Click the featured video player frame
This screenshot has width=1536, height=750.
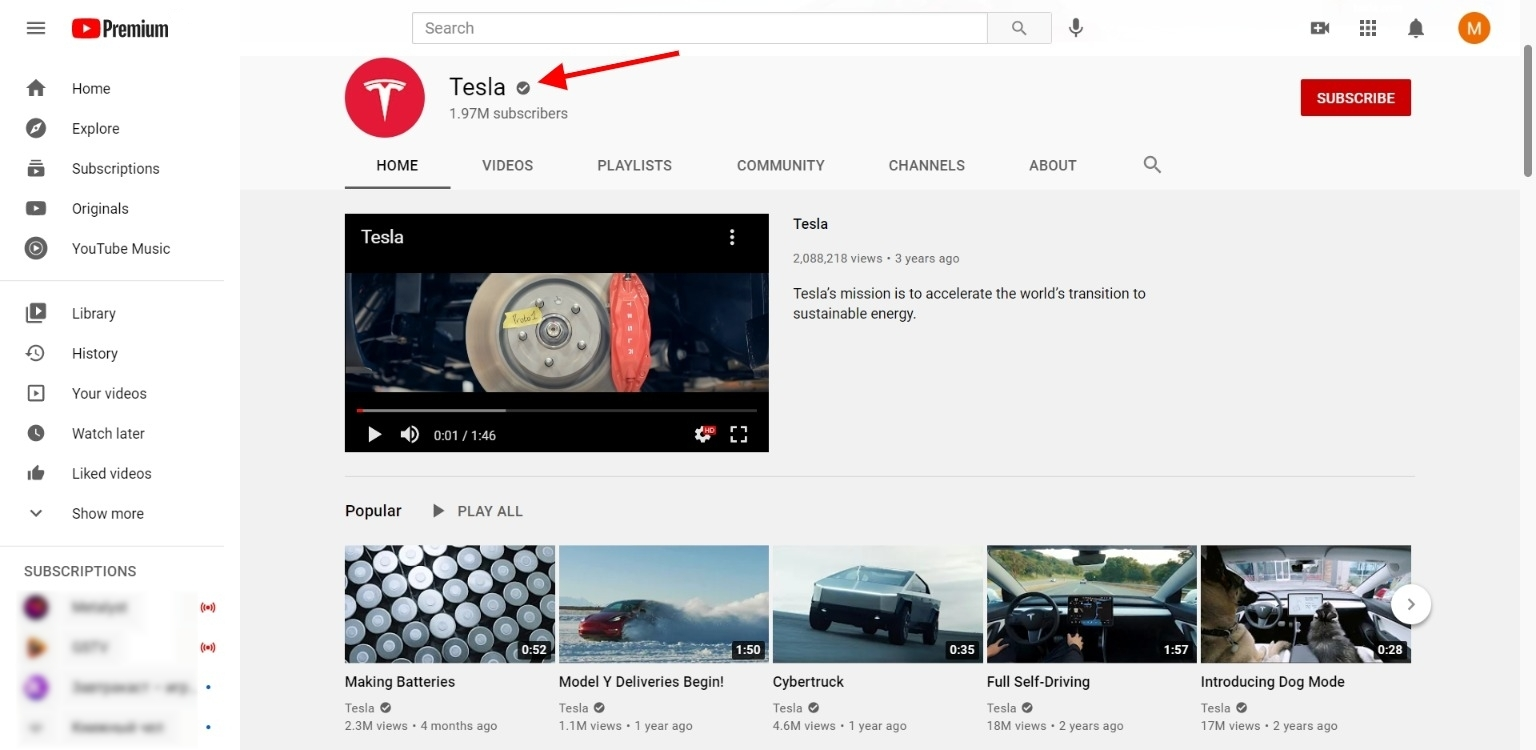pos(557,332)
